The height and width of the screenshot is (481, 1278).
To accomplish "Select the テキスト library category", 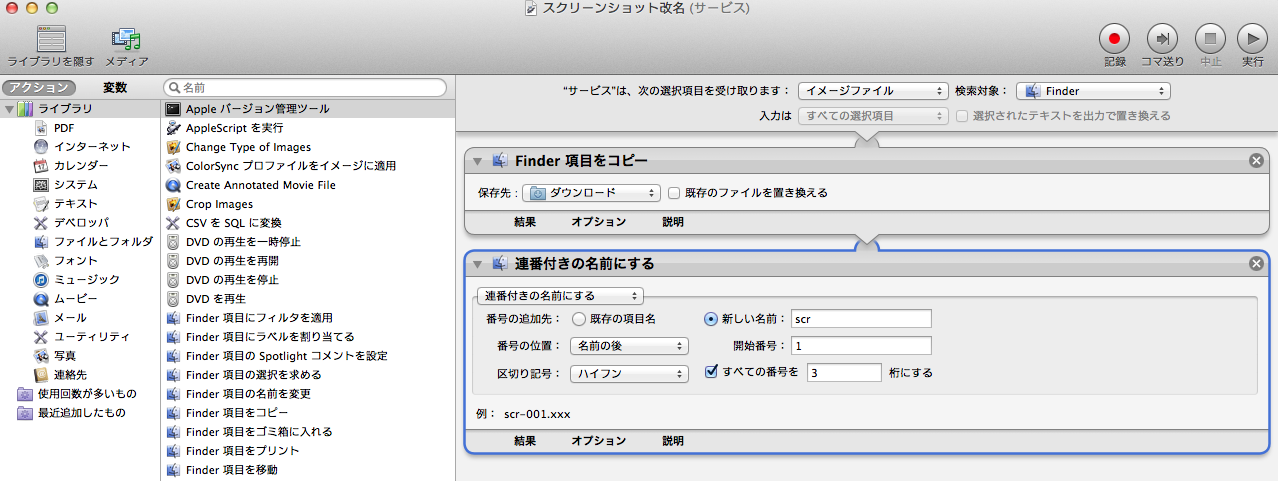I will 76,204.
